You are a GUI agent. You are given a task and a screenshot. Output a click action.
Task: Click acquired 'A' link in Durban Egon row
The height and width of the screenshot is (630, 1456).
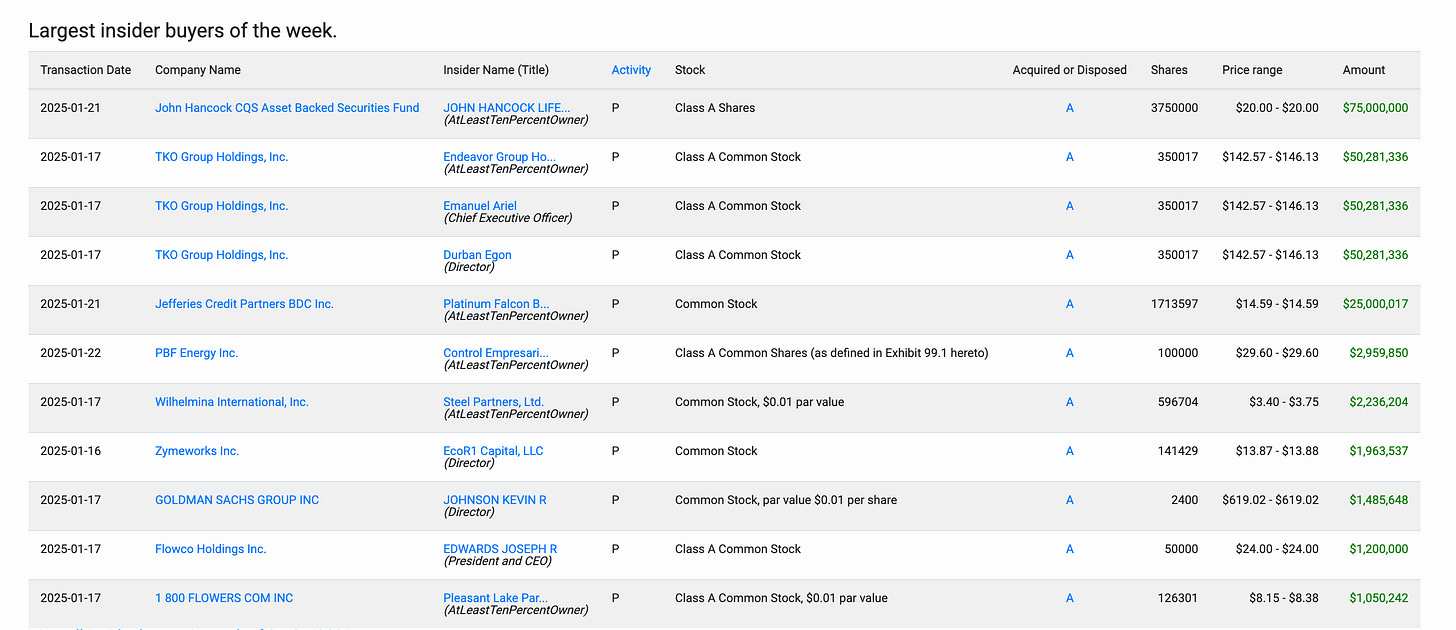[1070, 255]
